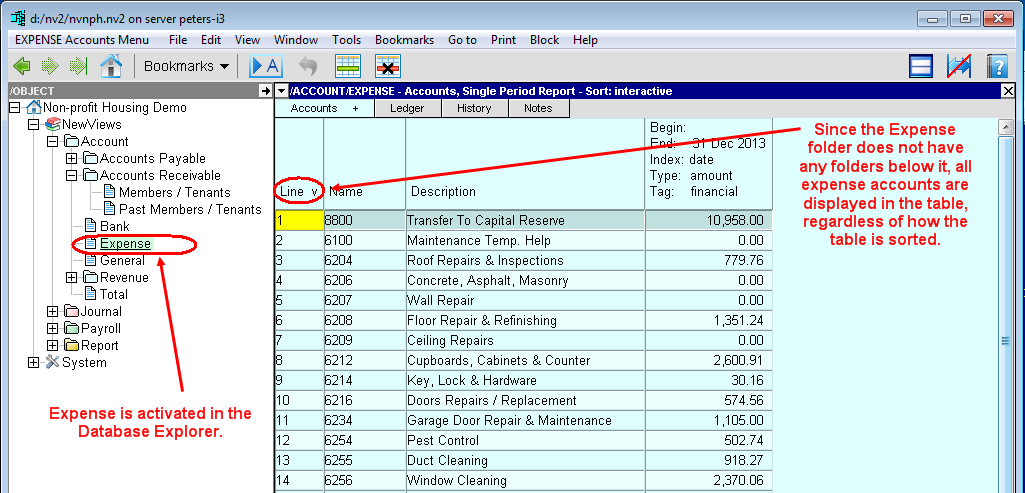Click the blue window layout icon
The image size is (1025, 493).
[921, 66]
